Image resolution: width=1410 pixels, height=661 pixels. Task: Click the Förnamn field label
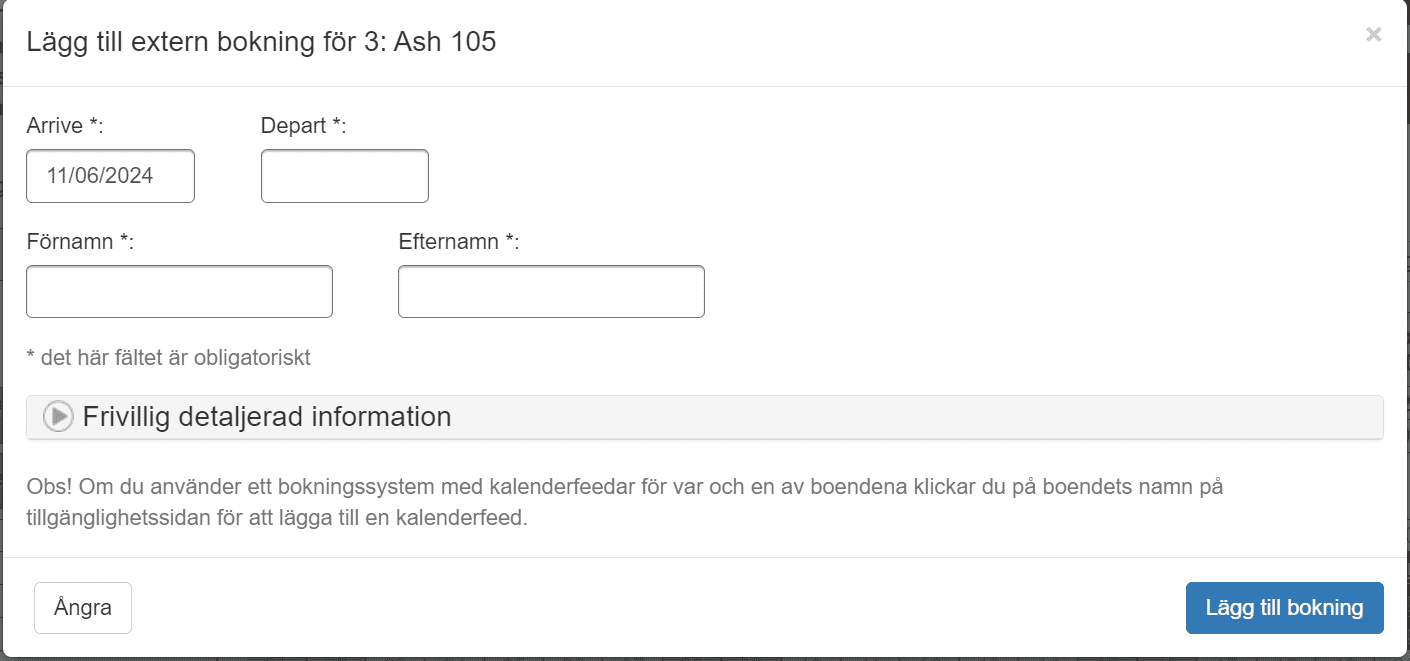tap(80, 242)
